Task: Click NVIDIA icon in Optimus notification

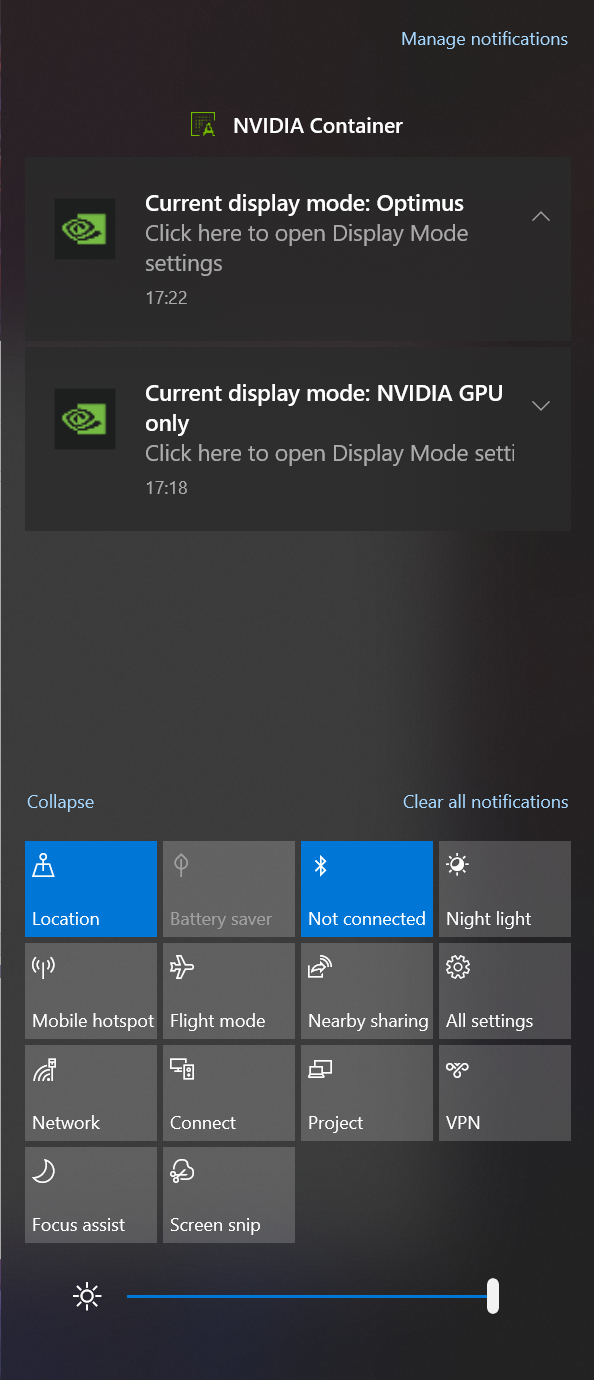Action: (85, 229)
